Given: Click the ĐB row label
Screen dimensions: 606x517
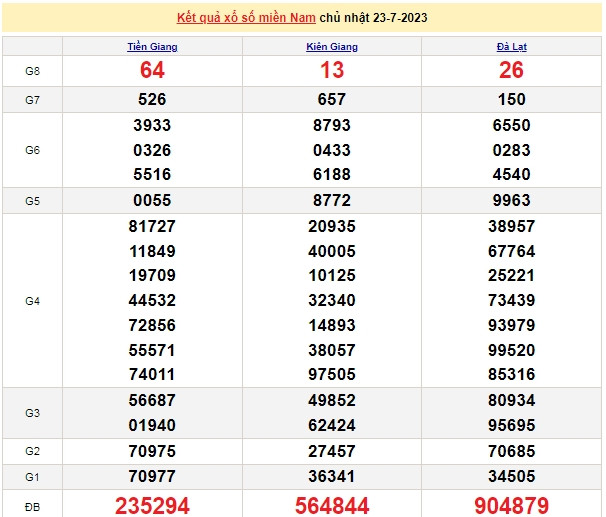Looking at the screenshot, I should click(x=31, y=504).
